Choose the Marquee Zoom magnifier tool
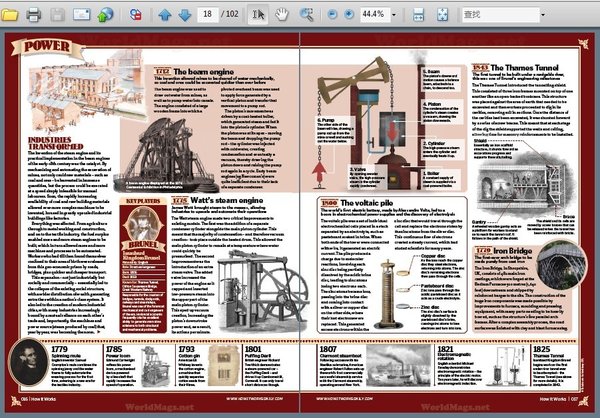This screenshot has height=418, width=600. pos(306,15)
